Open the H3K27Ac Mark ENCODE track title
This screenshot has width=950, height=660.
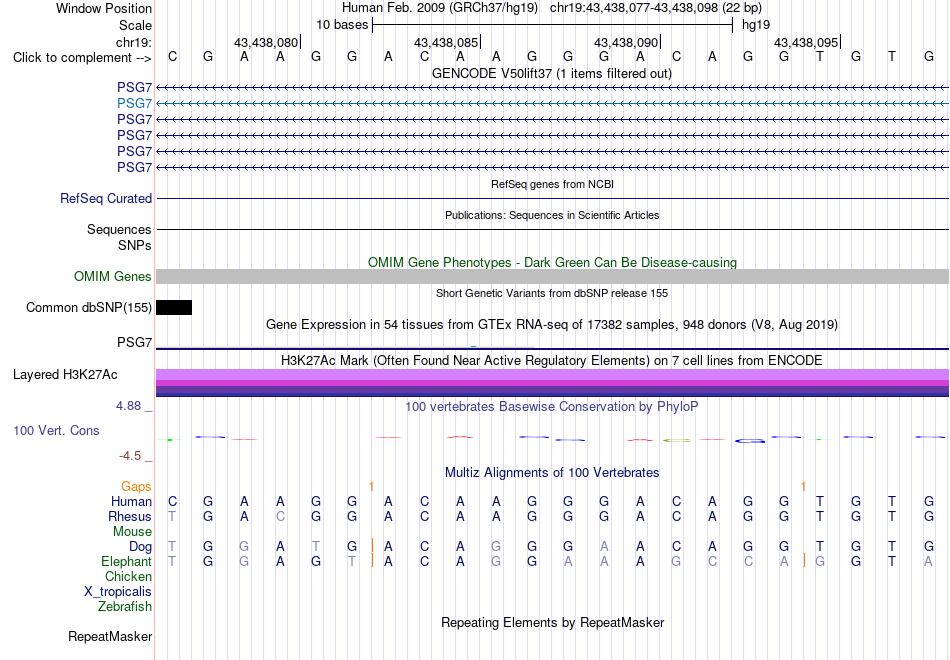(x=552, y=361)
